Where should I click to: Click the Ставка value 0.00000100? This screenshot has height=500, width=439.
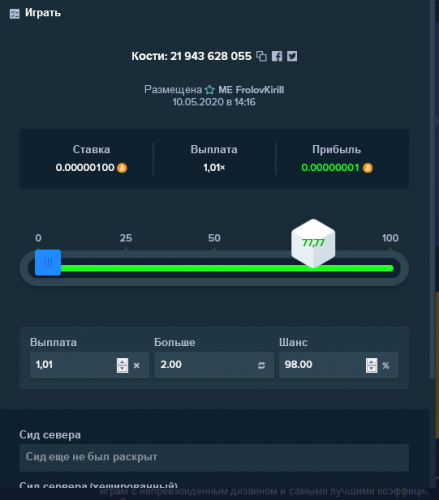pos(85,167)
